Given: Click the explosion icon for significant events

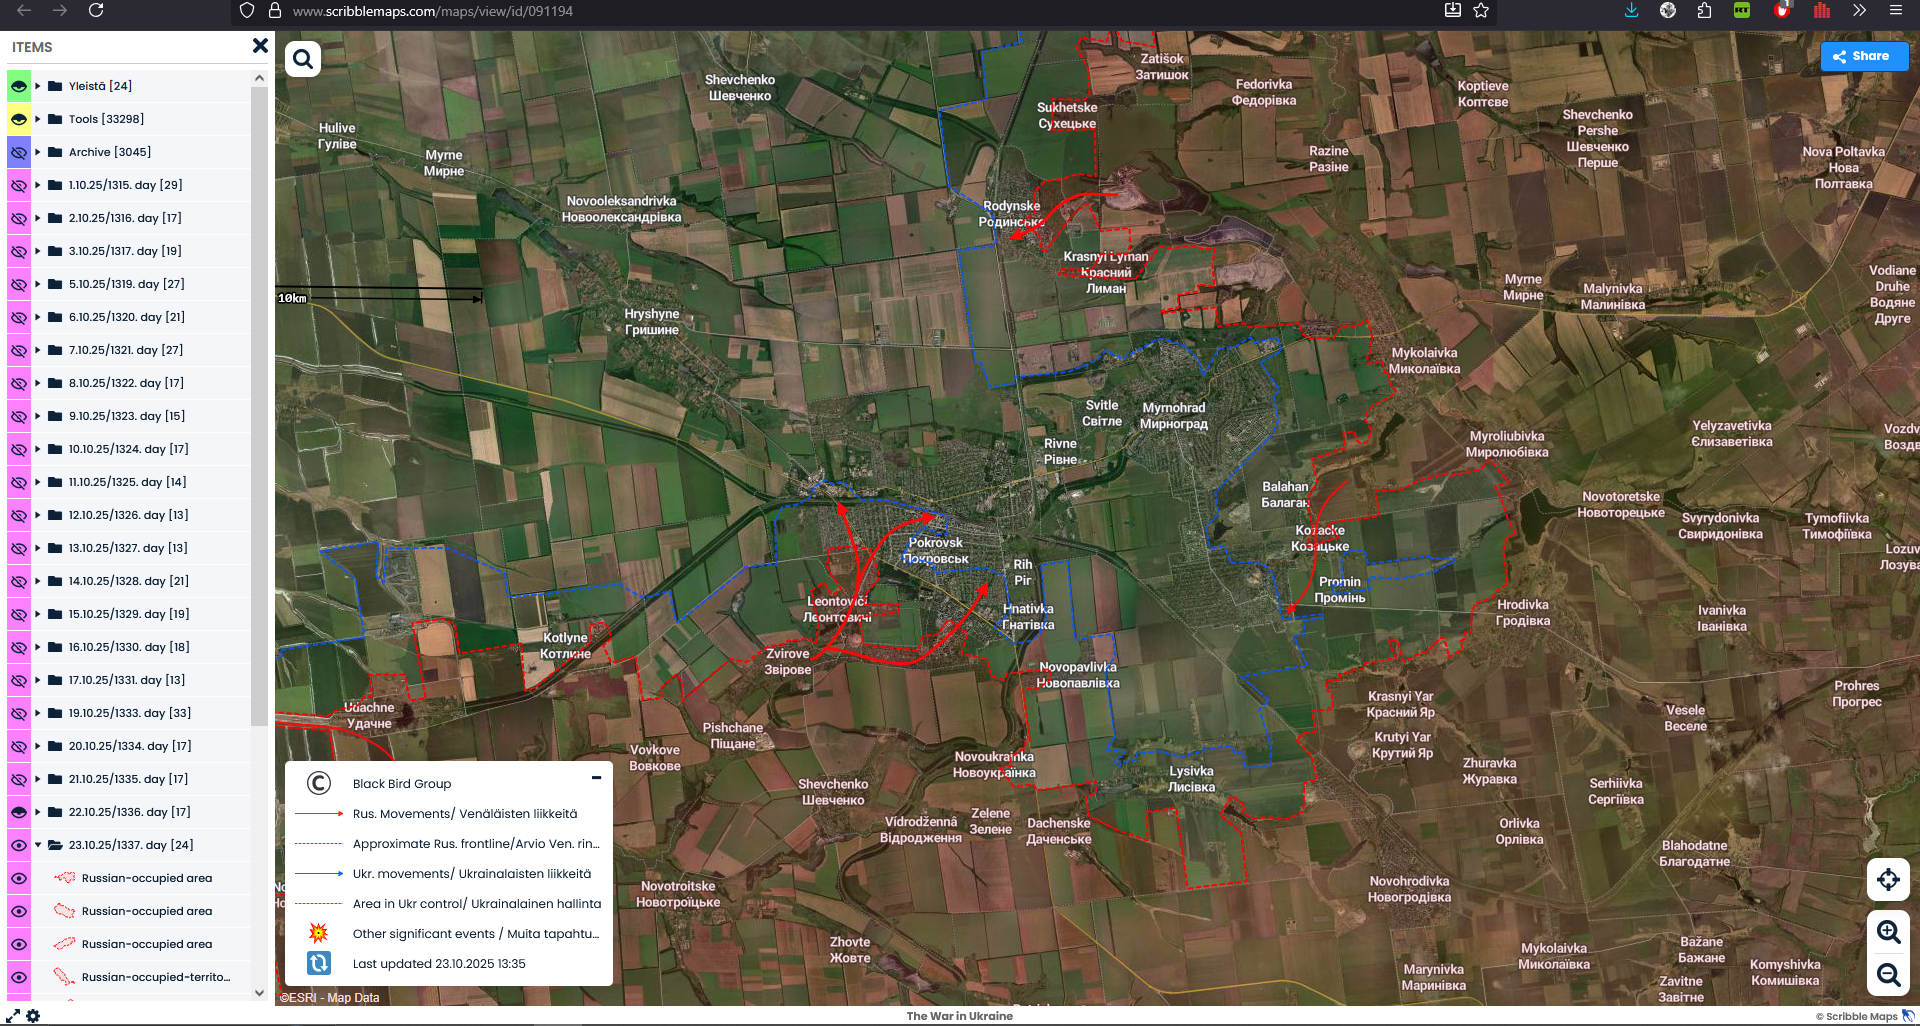Looking at the screenshot, I should (318, 933).
